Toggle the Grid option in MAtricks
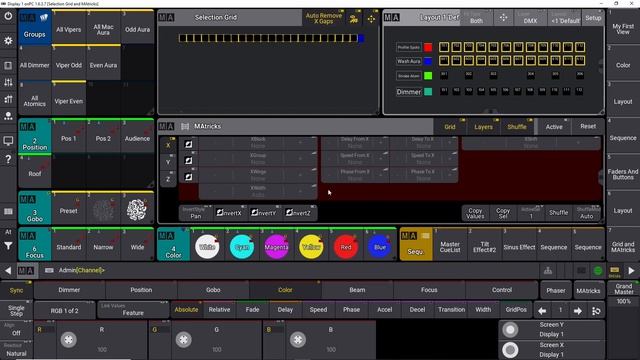 [450, 127]
